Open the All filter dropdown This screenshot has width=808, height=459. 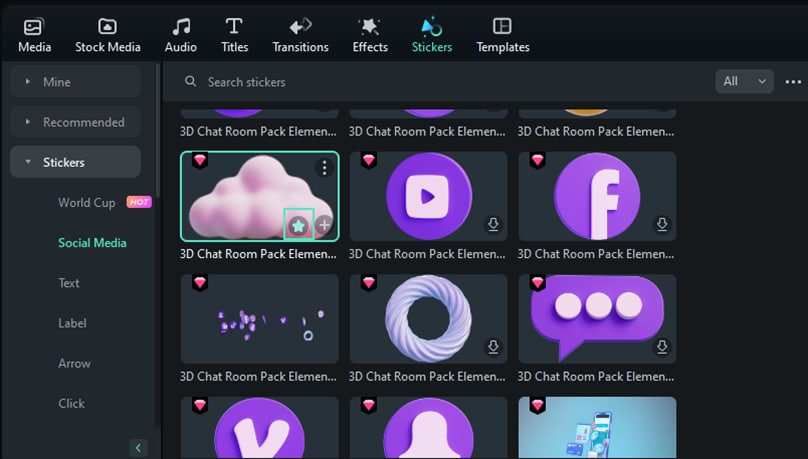pyautogui.click(x=744, y=81)
